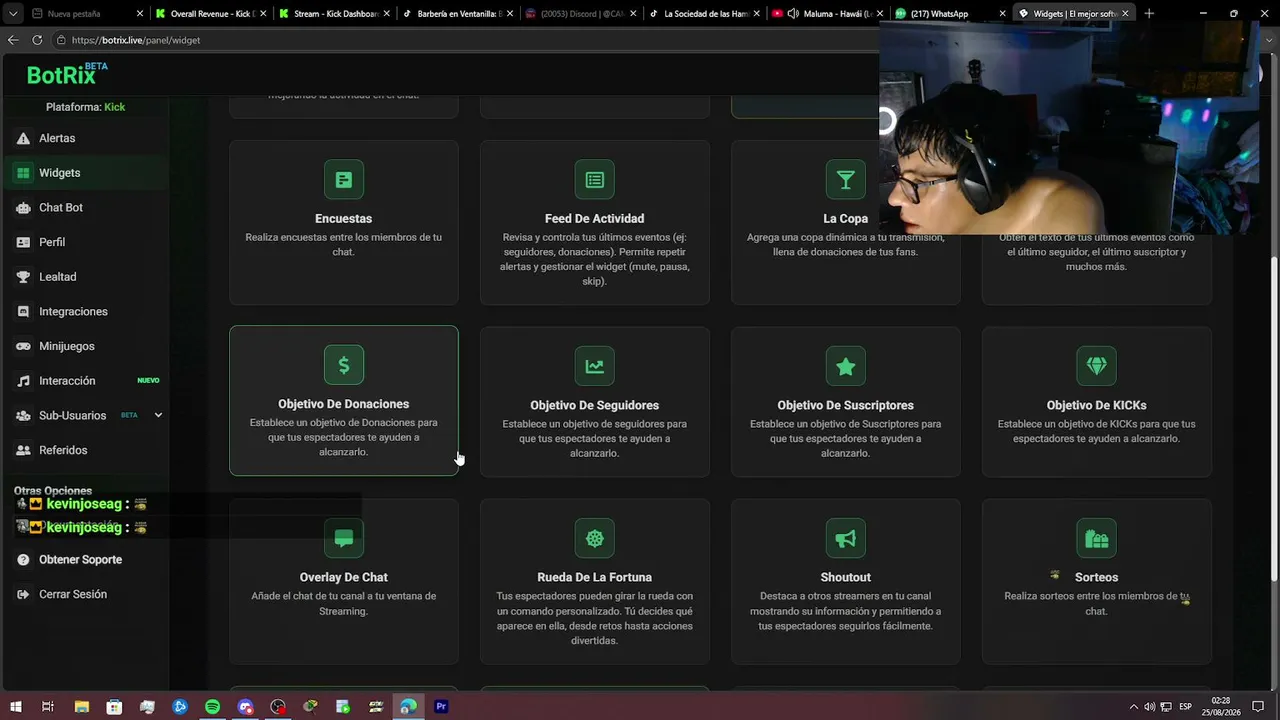
Task: Switch to the Stream Kick Dashboard tab
Action: [x=333, y=14]
